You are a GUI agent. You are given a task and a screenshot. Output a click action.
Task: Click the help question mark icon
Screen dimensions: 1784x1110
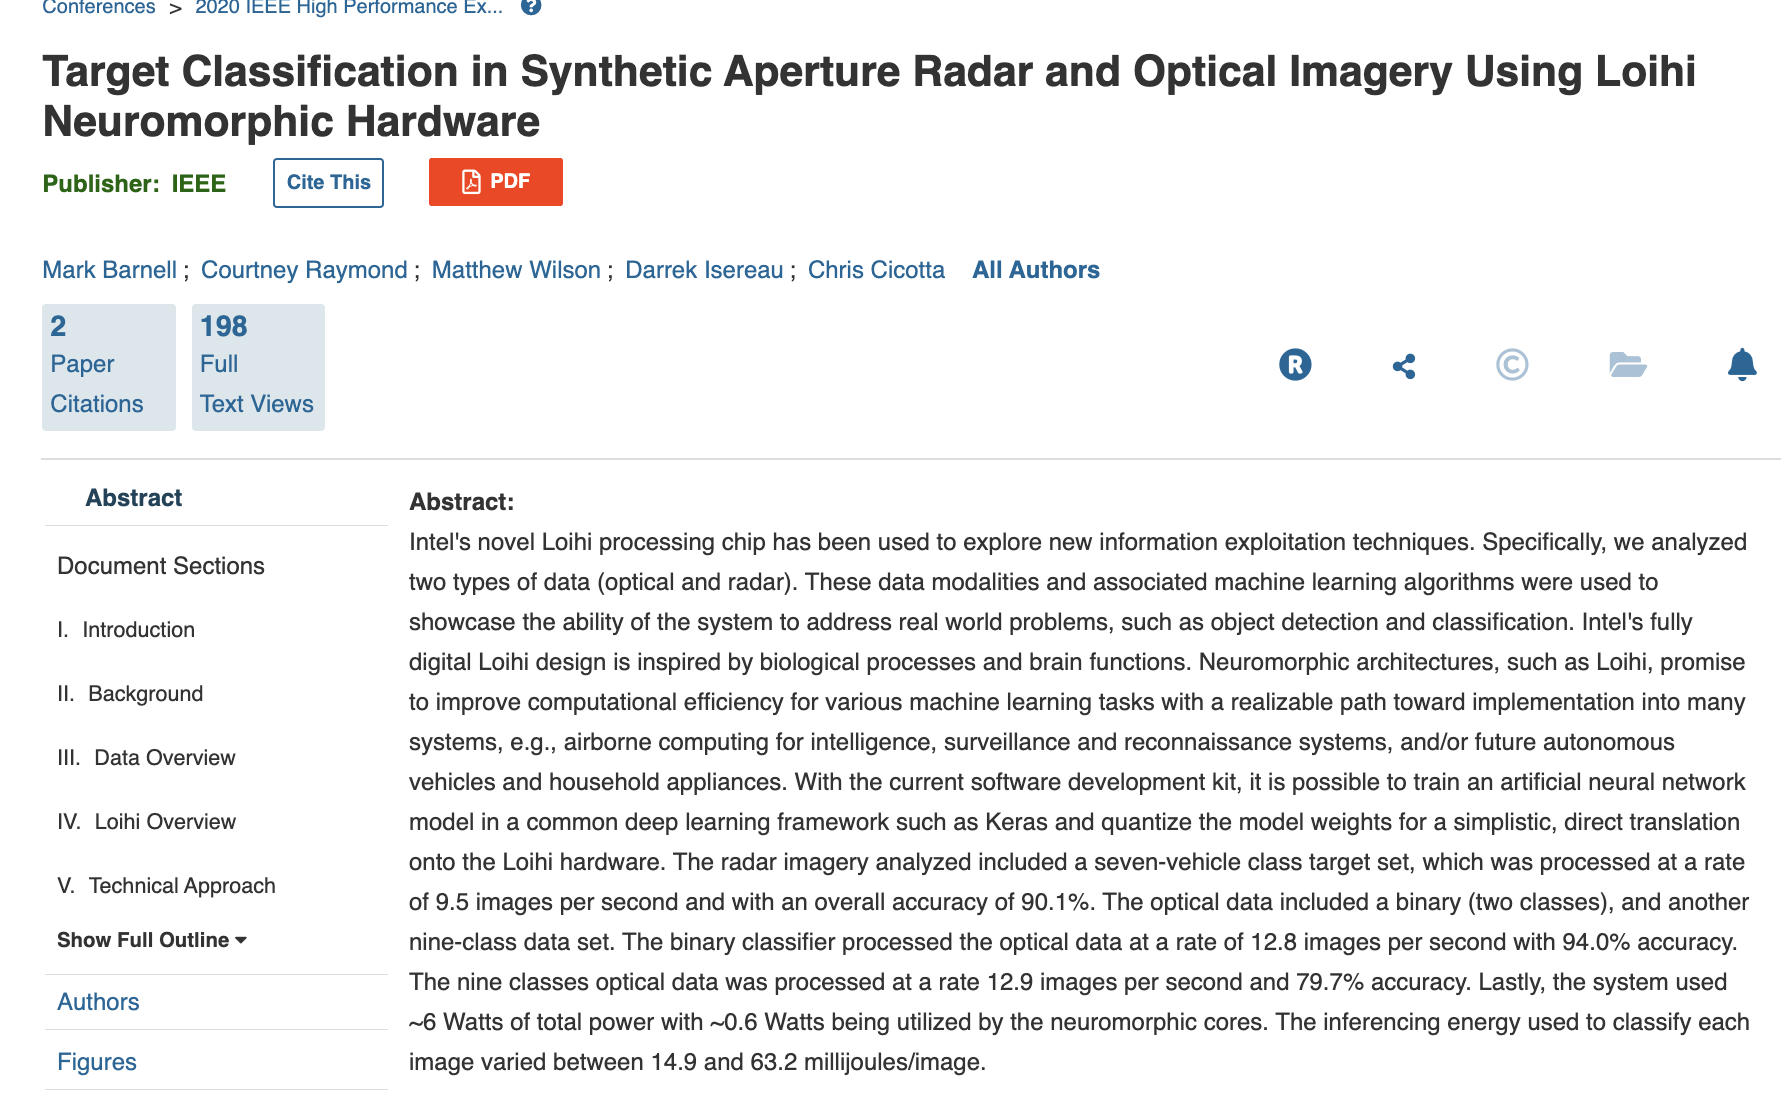click(x=531, y=7)
